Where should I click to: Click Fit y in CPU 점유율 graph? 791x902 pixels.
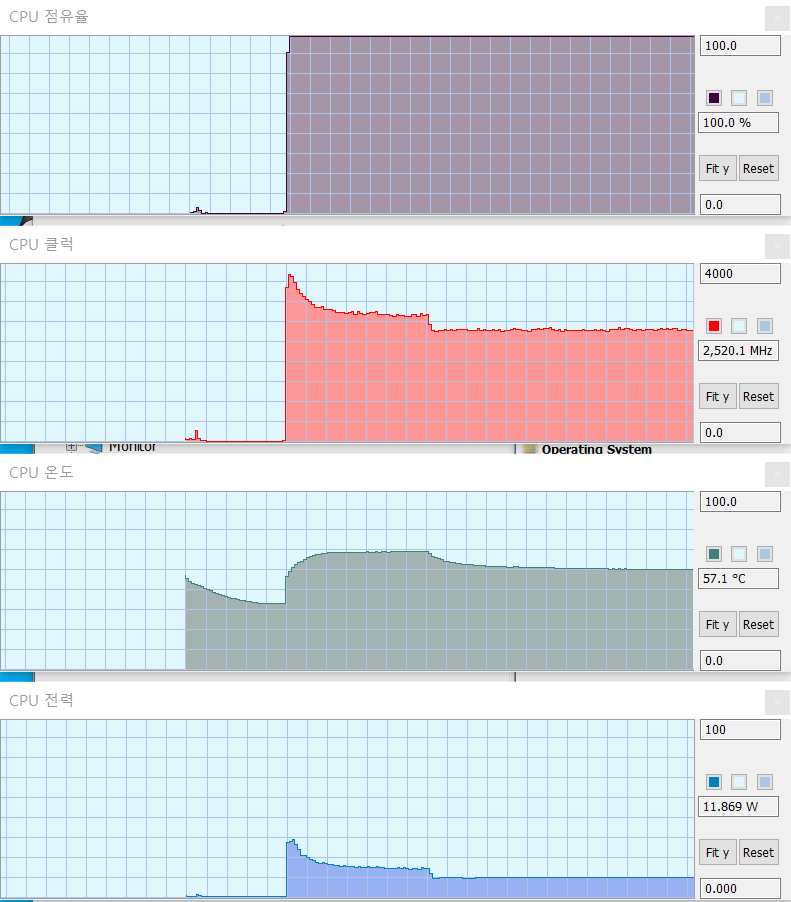click(x=717, y=169)
